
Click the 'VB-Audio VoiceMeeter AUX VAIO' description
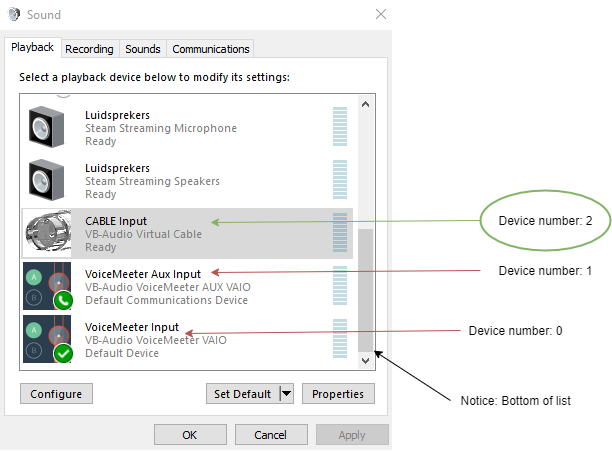point(168,287)
